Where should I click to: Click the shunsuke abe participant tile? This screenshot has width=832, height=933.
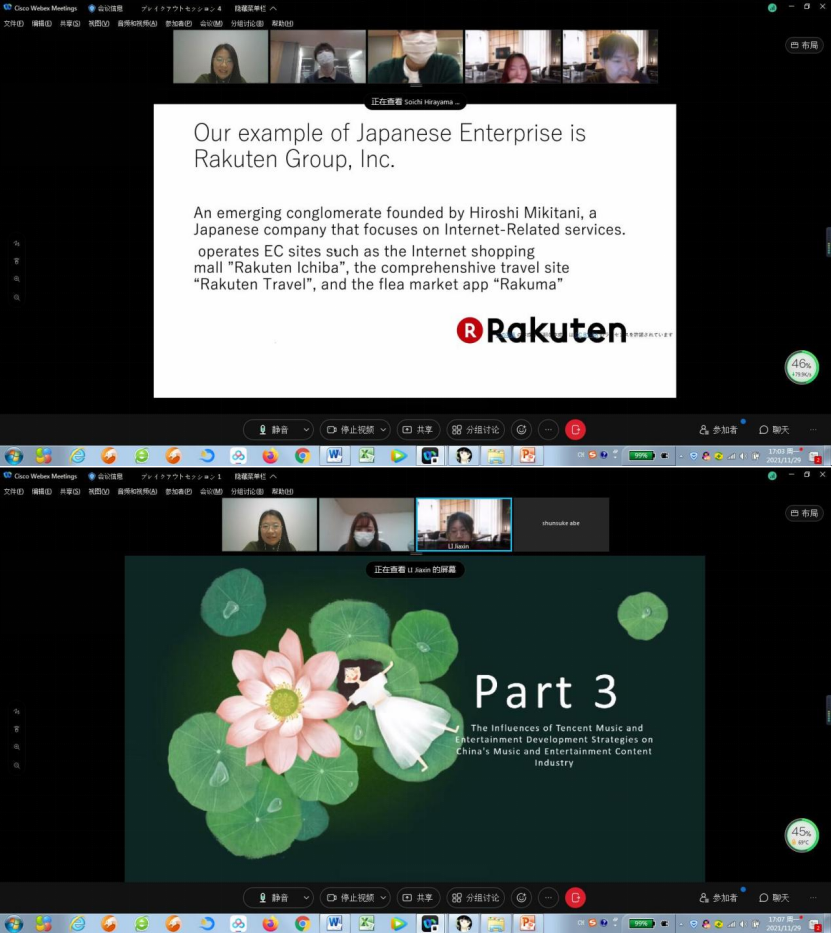click(561, 524)
